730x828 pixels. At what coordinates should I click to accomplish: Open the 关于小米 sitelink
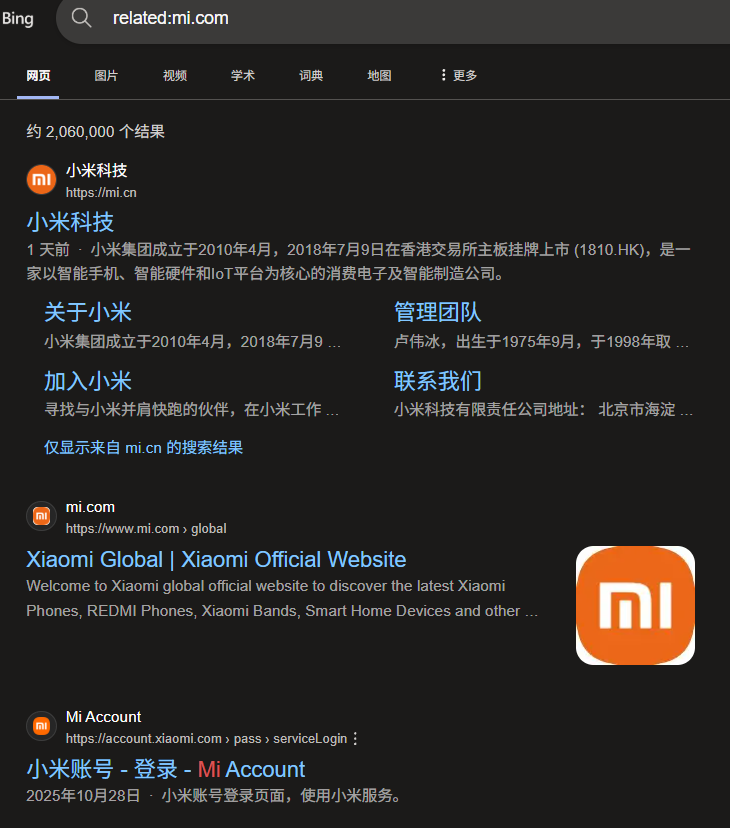[x=88, y=312]
